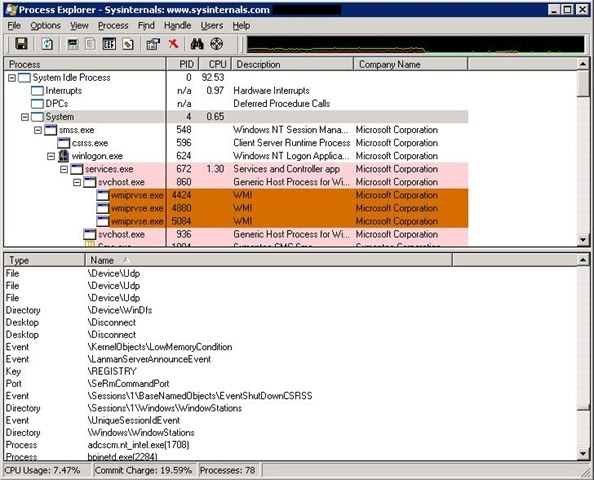Open the Process menu
This screenshot has height=480, width=594.
pos(113,25)
